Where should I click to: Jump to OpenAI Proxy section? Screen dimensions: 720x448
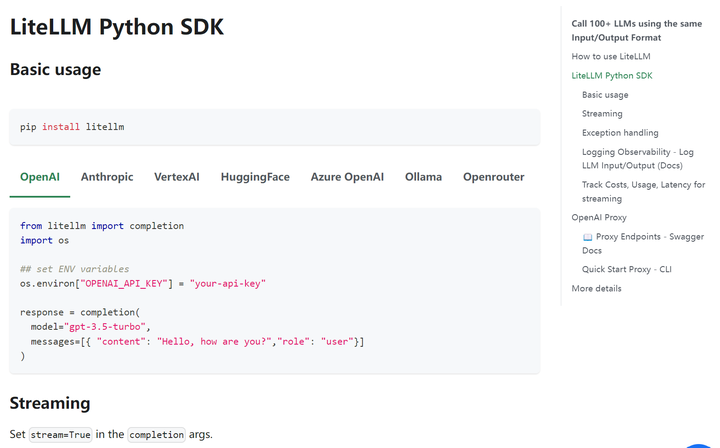click(x=599, y=217)
